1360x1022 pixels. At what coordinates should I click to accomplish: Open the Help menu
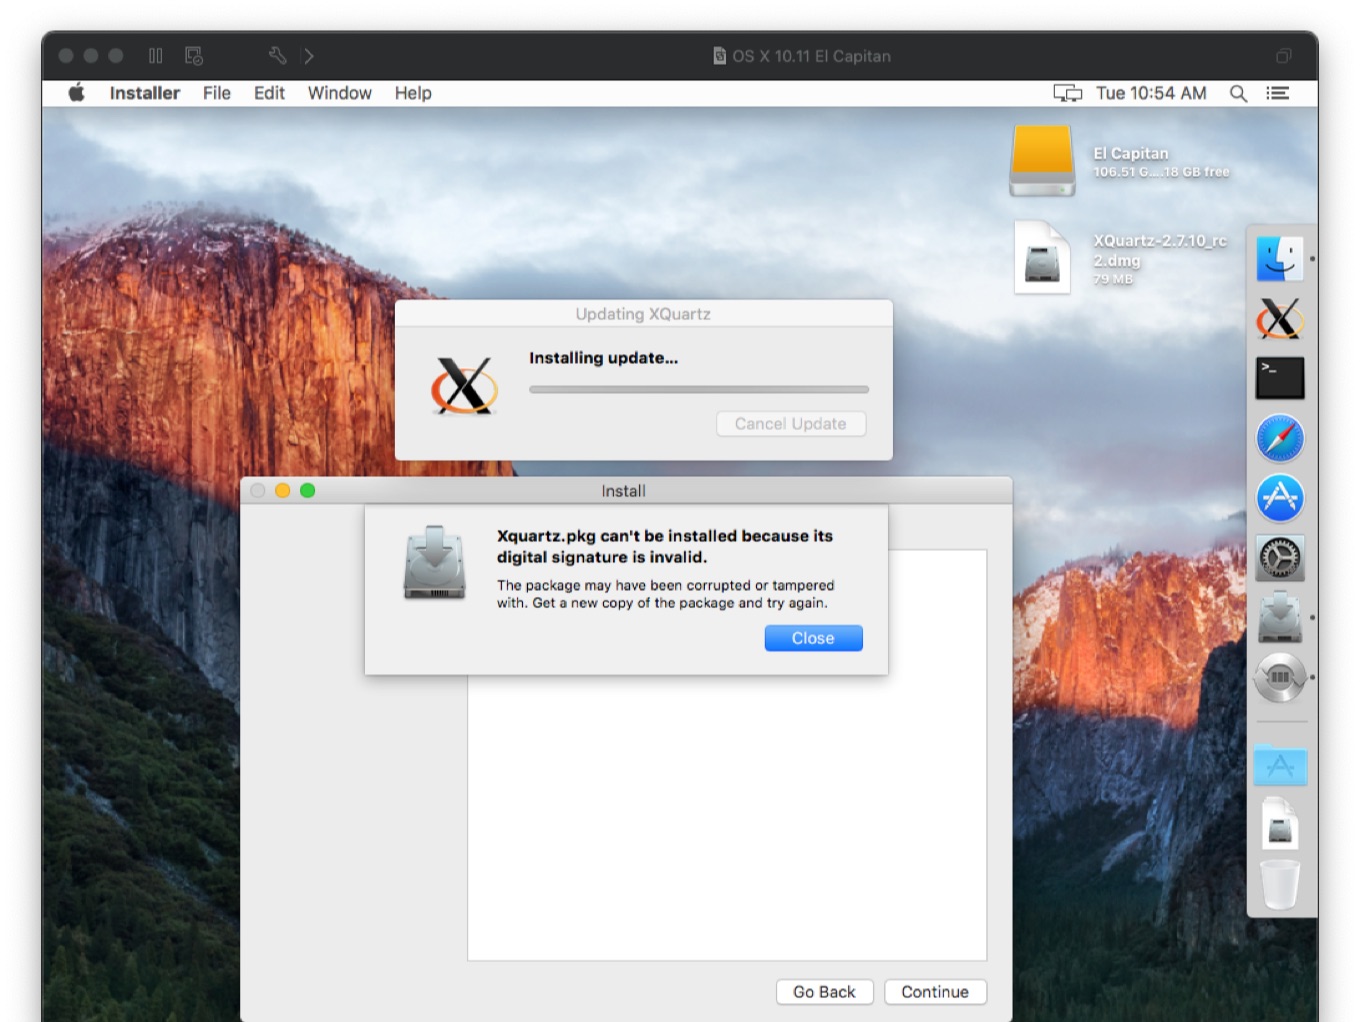click(x=413, y=93)
